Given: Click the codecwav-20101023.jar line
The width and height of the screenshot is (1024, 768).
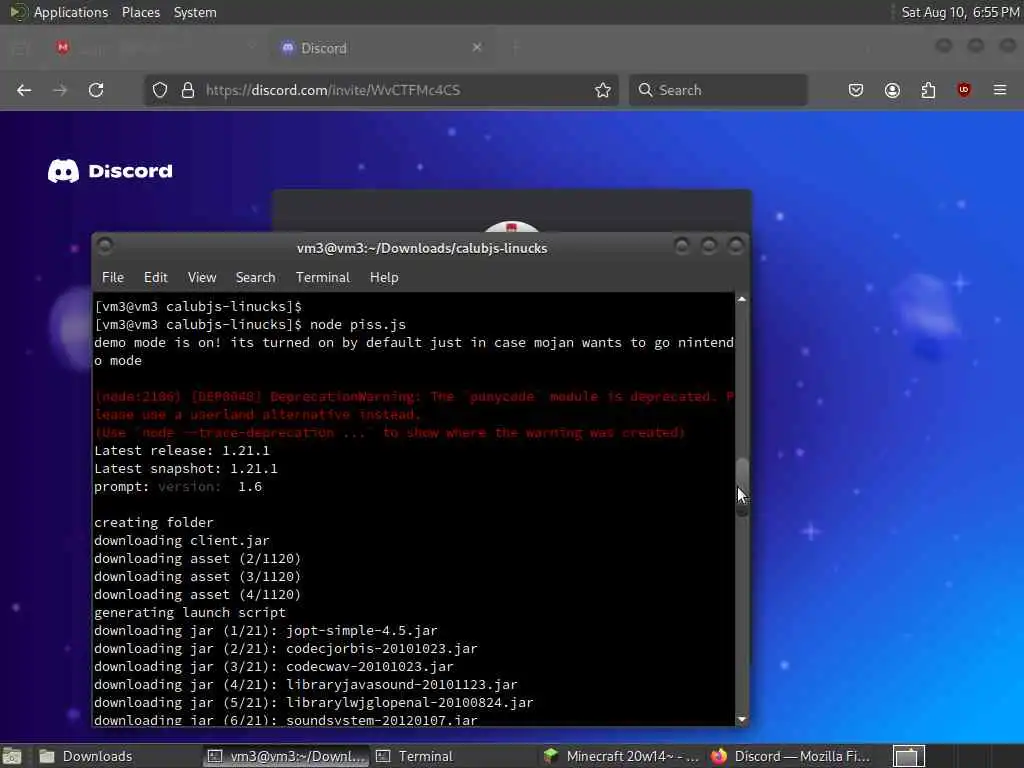Looking at the screenshot, I should (x=274, y=667).
